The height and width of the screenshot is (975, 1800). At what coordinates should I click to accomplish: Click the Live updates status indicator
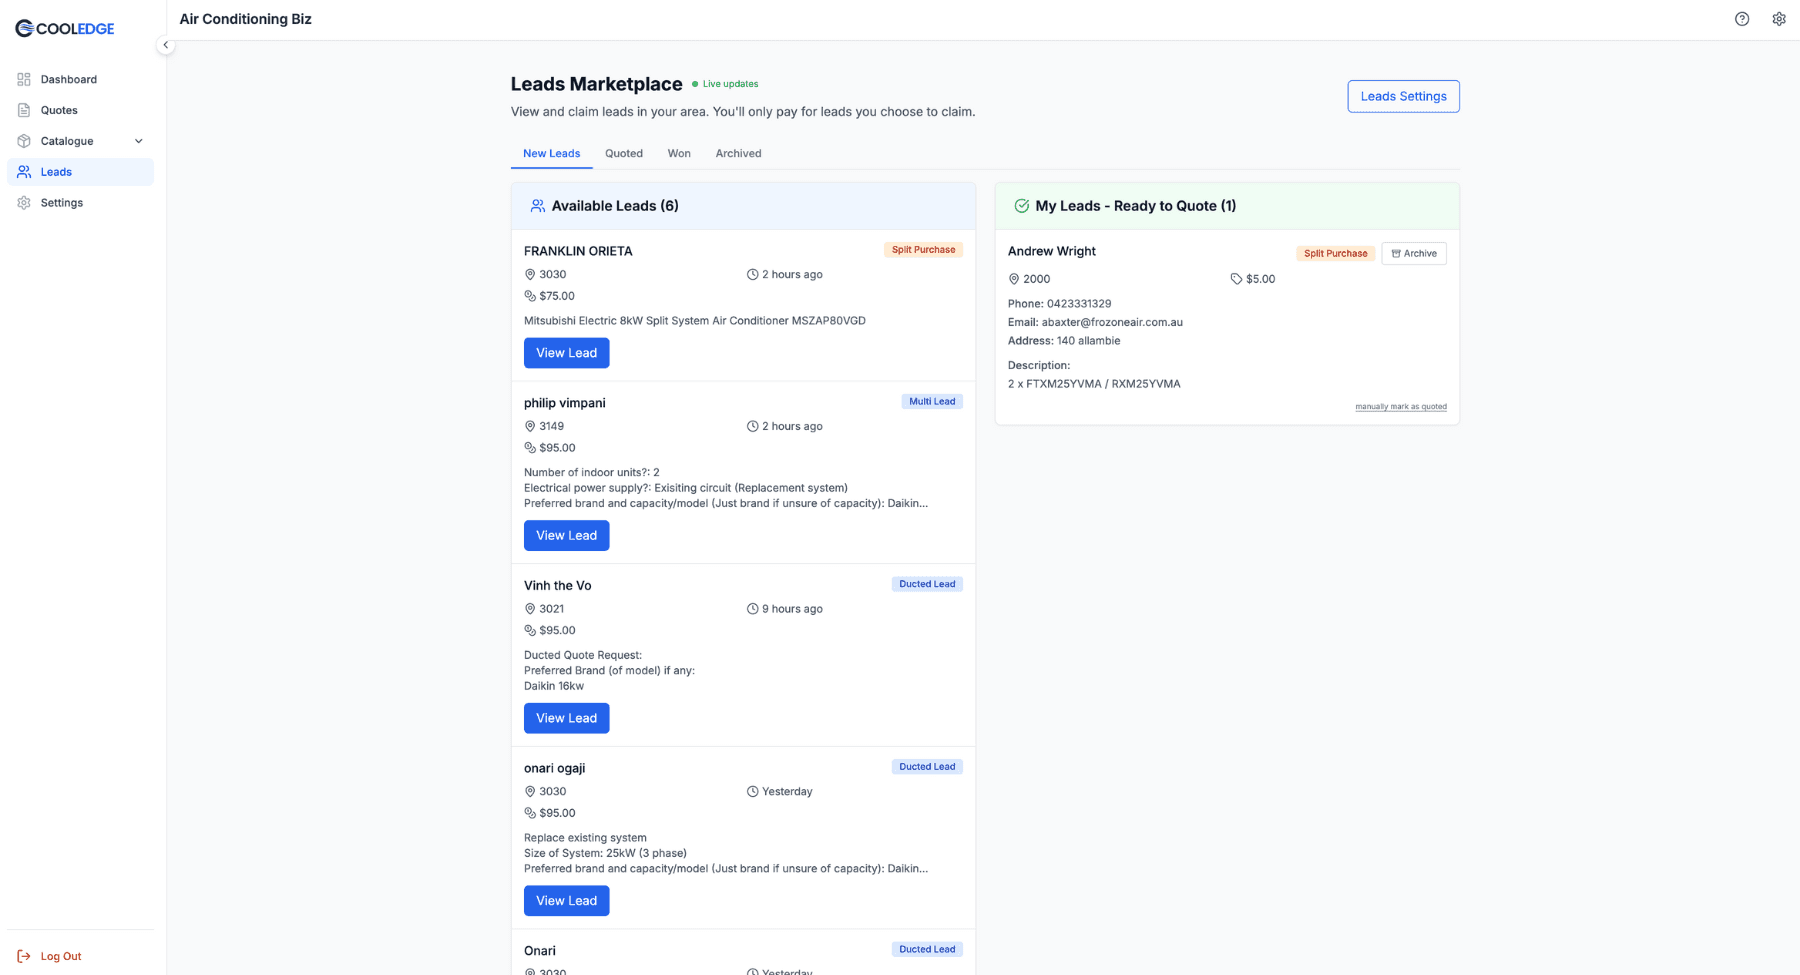726,83
